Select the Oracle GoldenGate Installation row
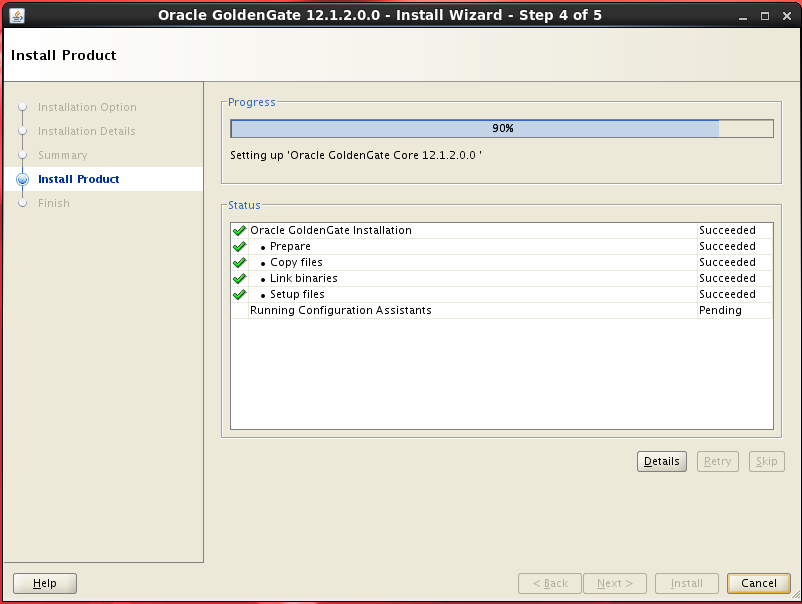This screenshot has width=802, height=604. tap(502, 231)
